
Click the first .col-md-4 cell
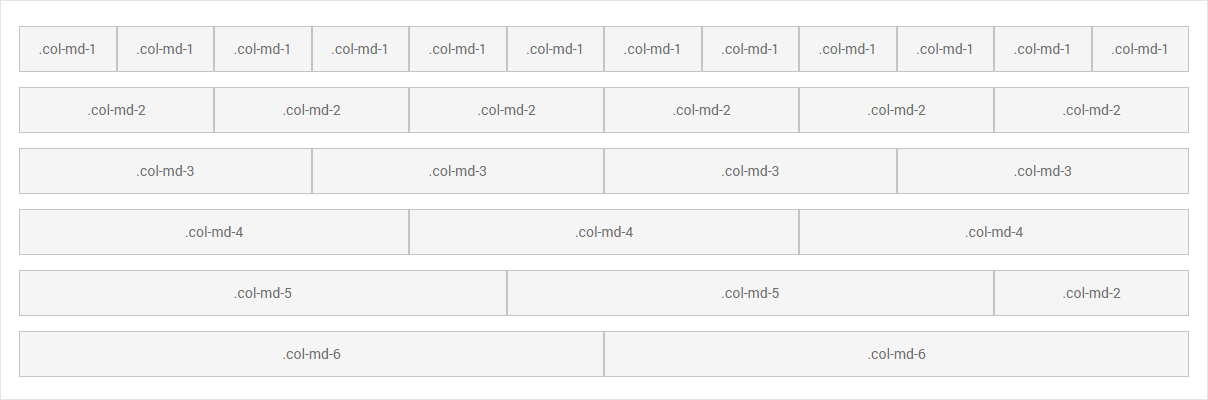coord(214,232)
